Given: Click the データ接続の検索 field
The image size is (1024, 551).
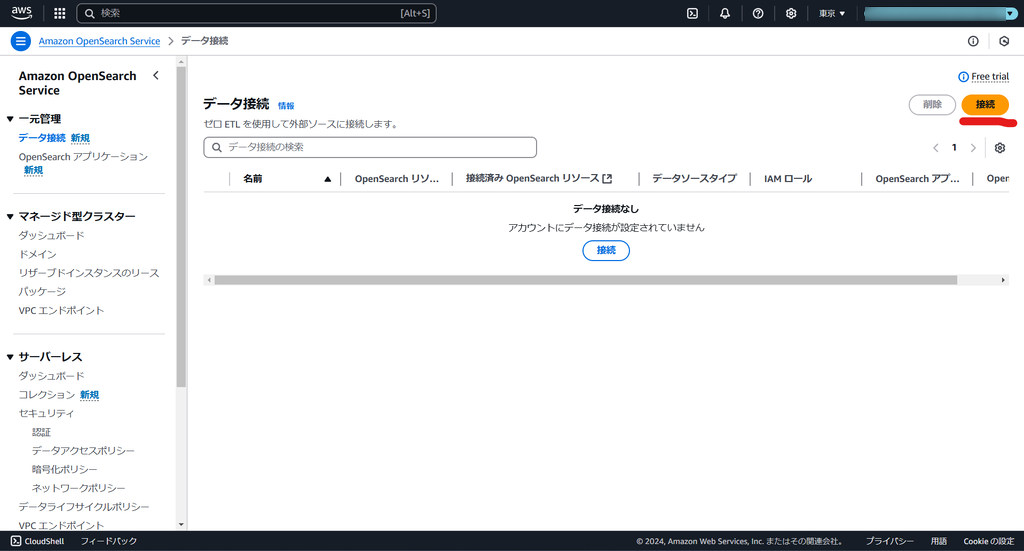Looking at the screenshot, I should 370,147.
